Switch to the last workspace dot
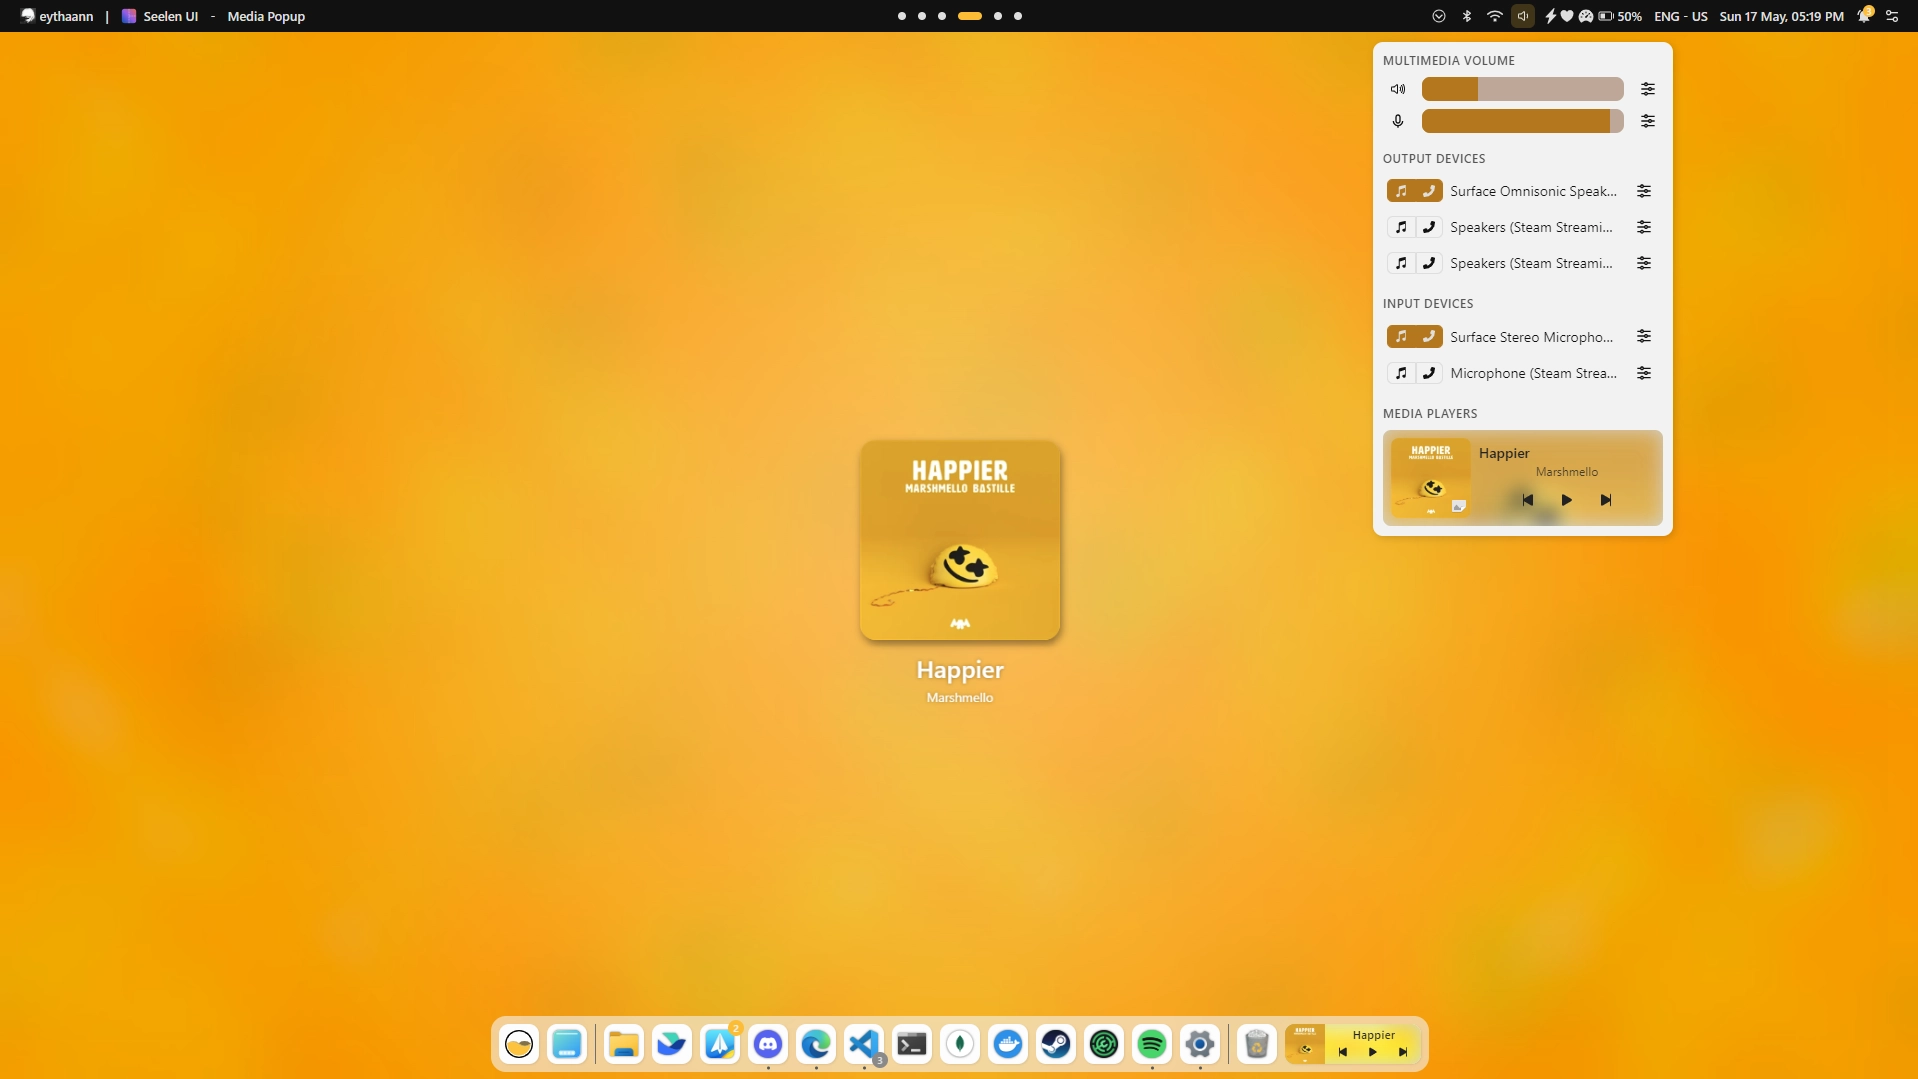Viewport: 1918px width, 1079px height. pyautogui.click(x=1018, y=16)
